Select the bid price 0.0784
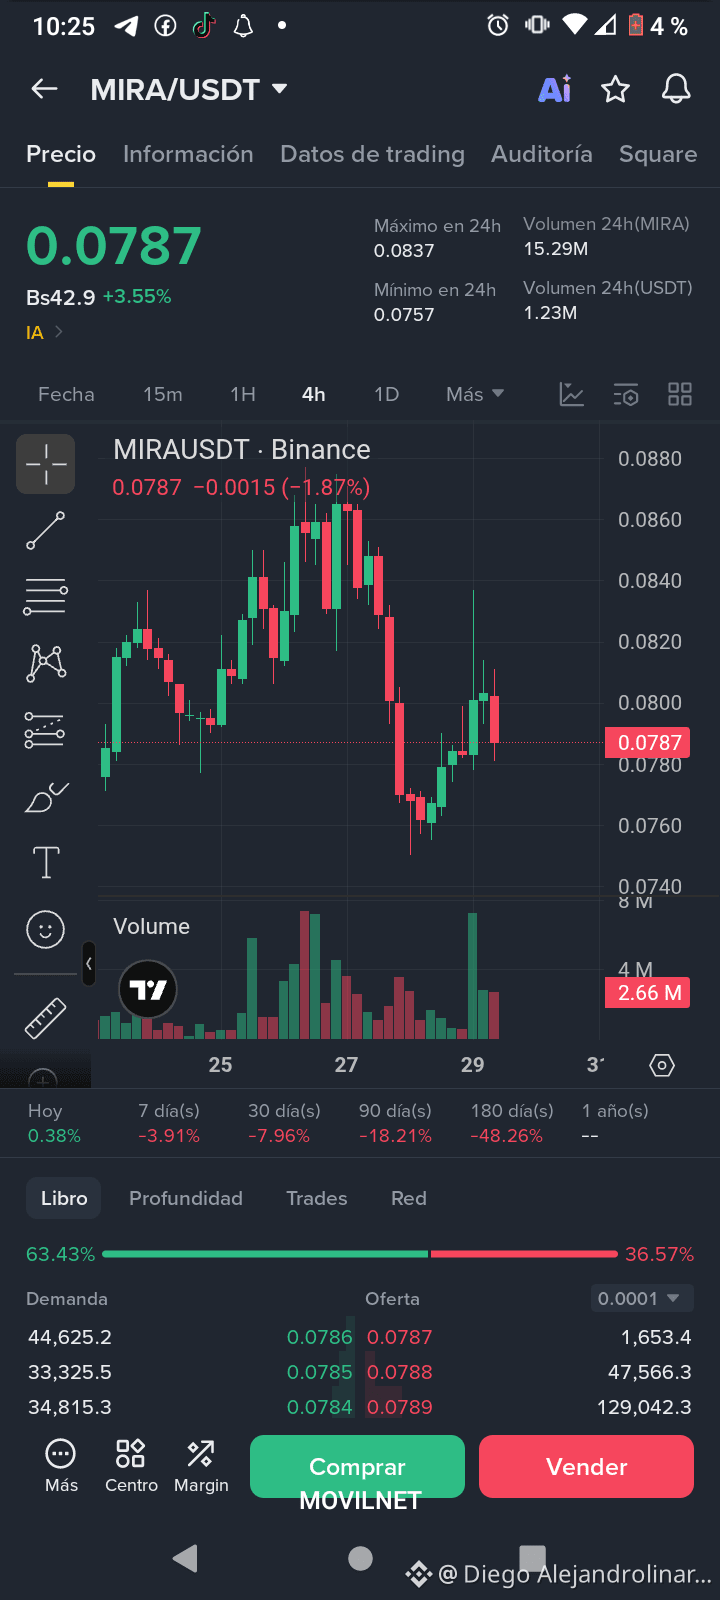The width and height of the screenshot is (720, 1600). coord(319,1407)
